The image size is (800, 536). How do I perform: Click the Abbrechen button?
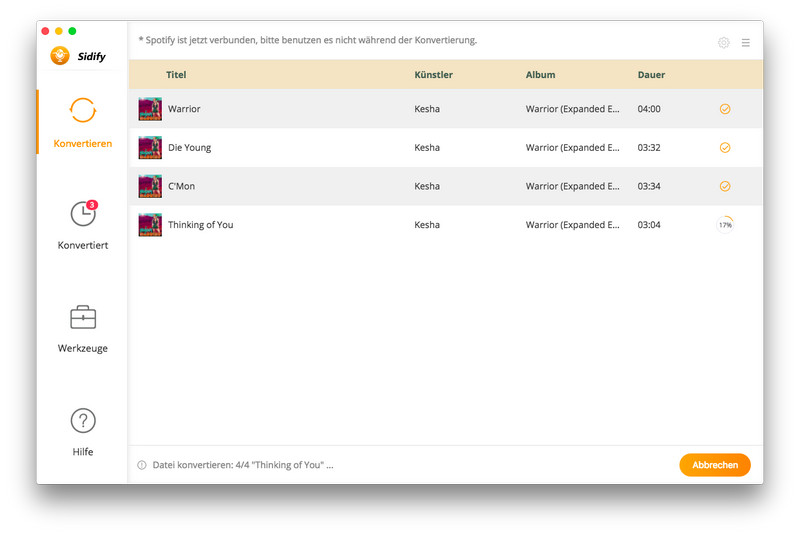715,465
